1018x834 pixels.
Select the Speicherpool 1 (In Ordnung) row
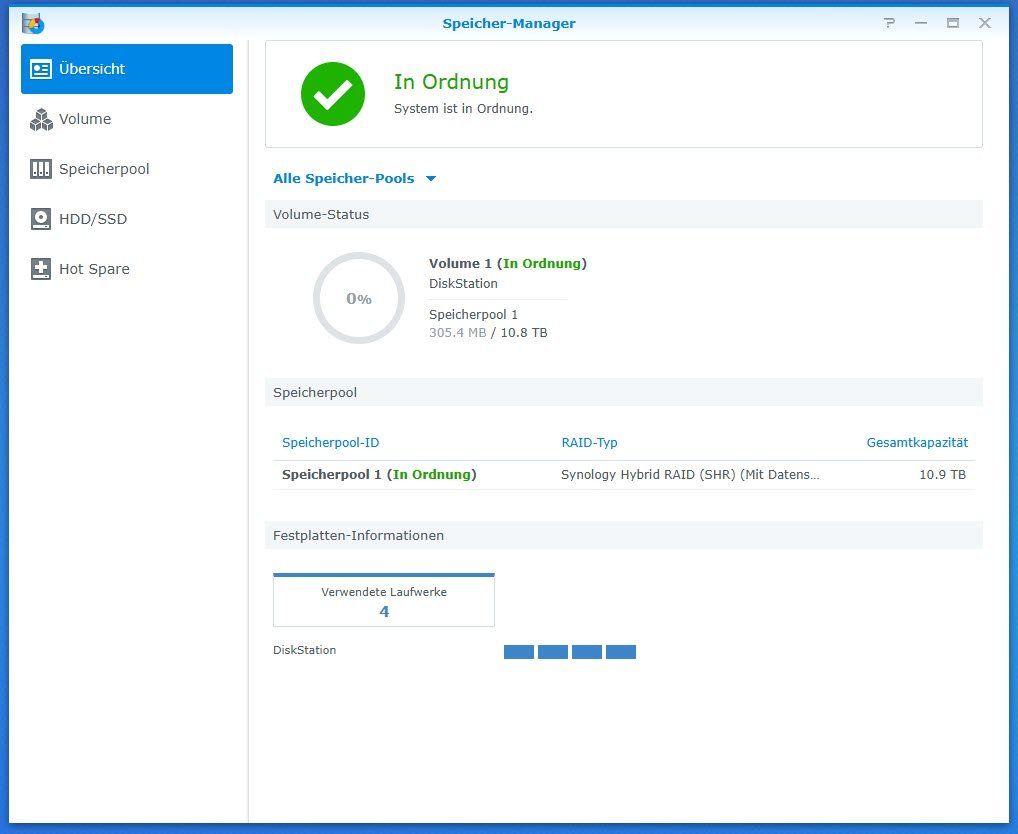pyautogui.click(x=623, y=475)
